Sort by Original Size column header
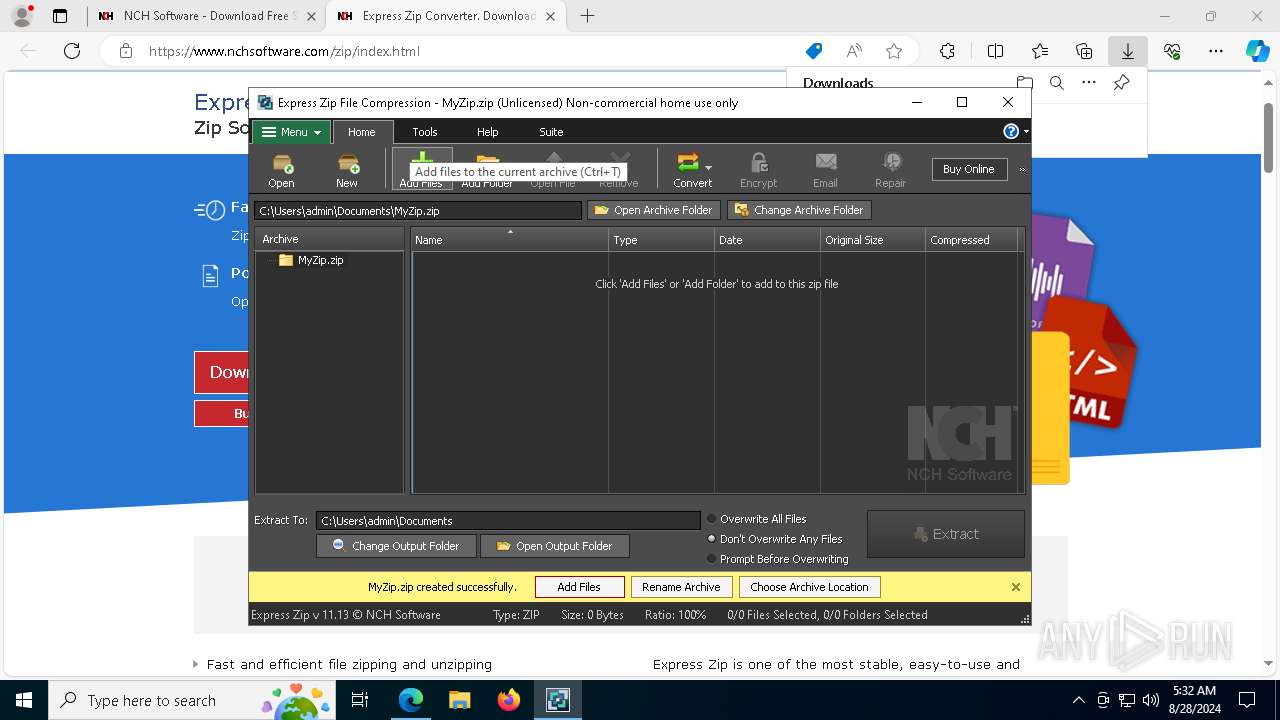This screenshot has width=1280, height=720. coord(872,239)
